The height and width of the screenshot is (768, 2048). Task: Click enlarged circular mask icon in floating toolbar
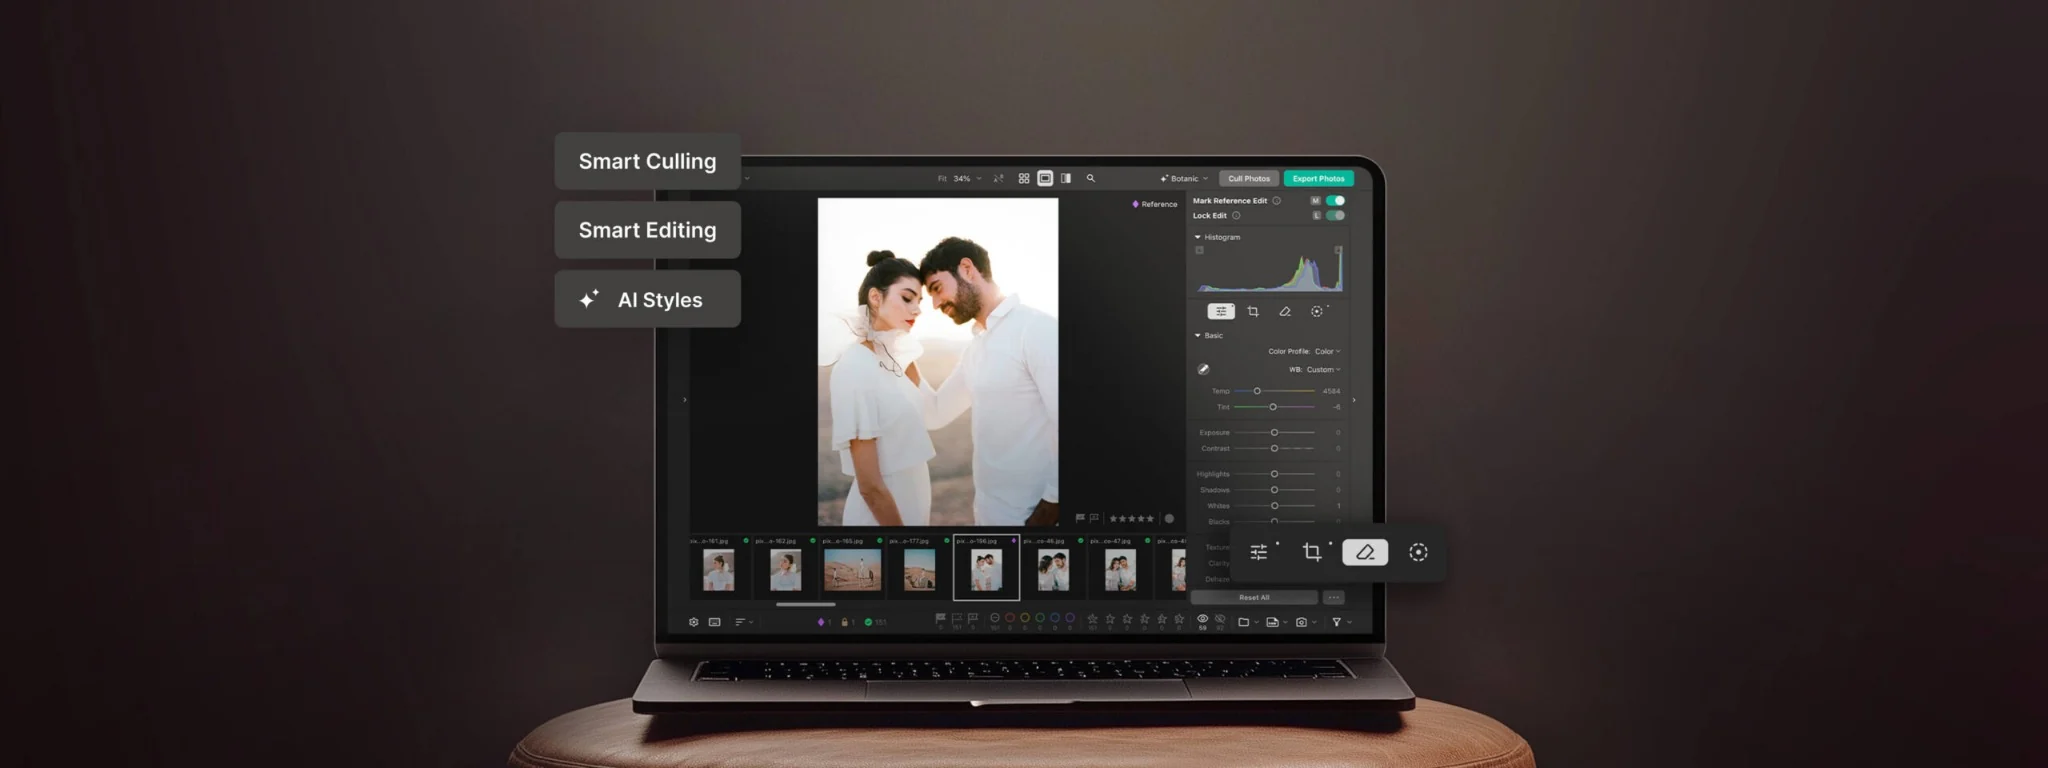[x=1418, y=552]
